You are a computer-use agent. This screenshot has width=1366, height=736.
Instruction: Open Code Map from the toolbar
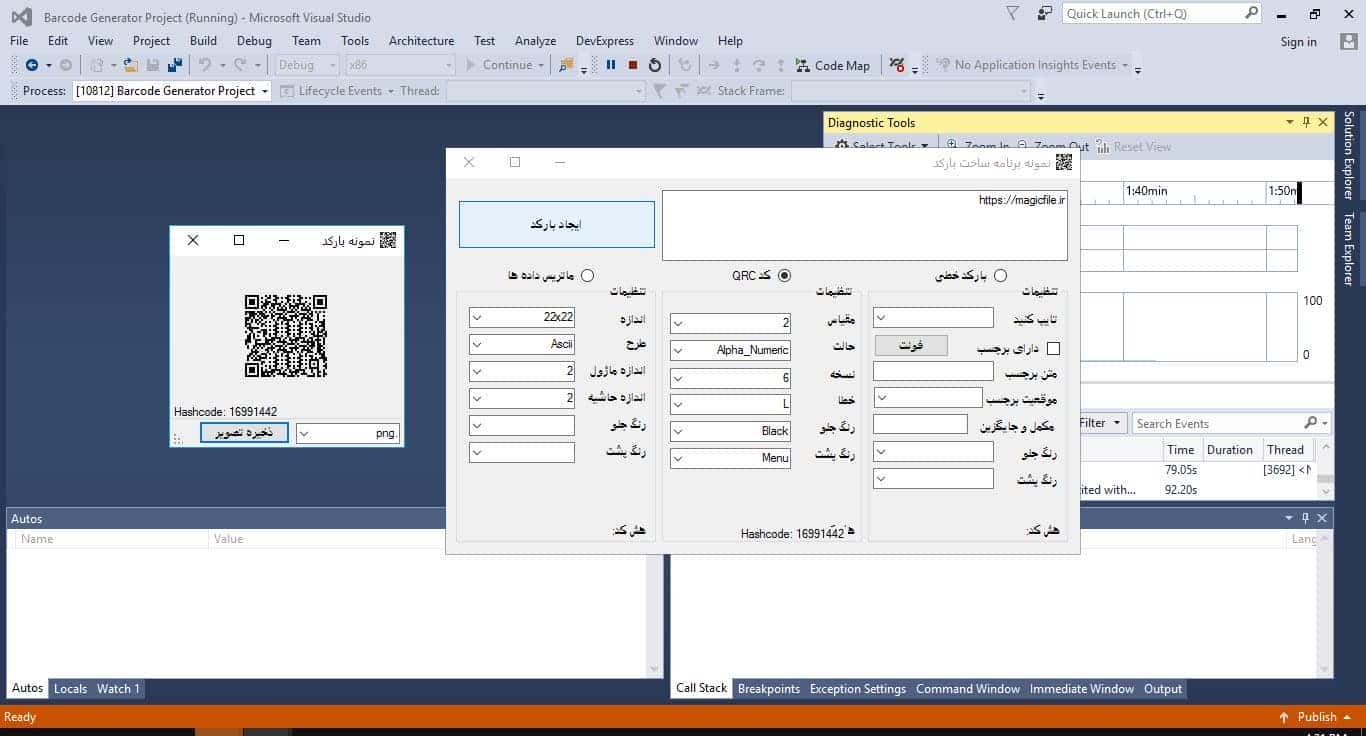[833, 65]
